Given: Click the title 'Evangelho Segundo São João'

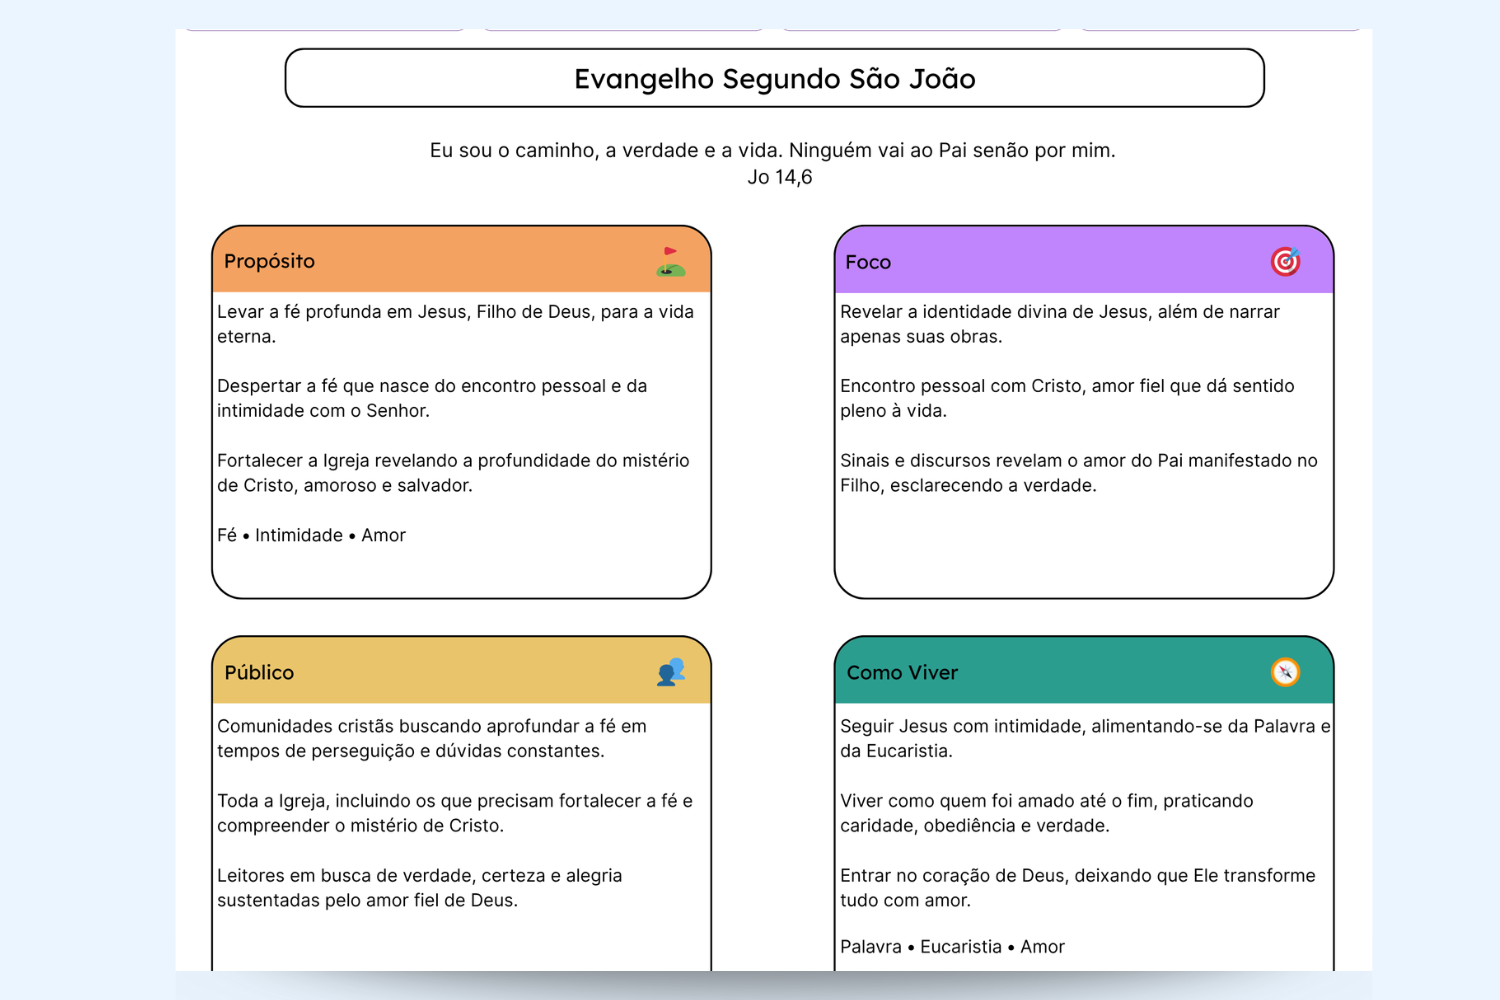Looking at the screenshot, I should (775, 79).
